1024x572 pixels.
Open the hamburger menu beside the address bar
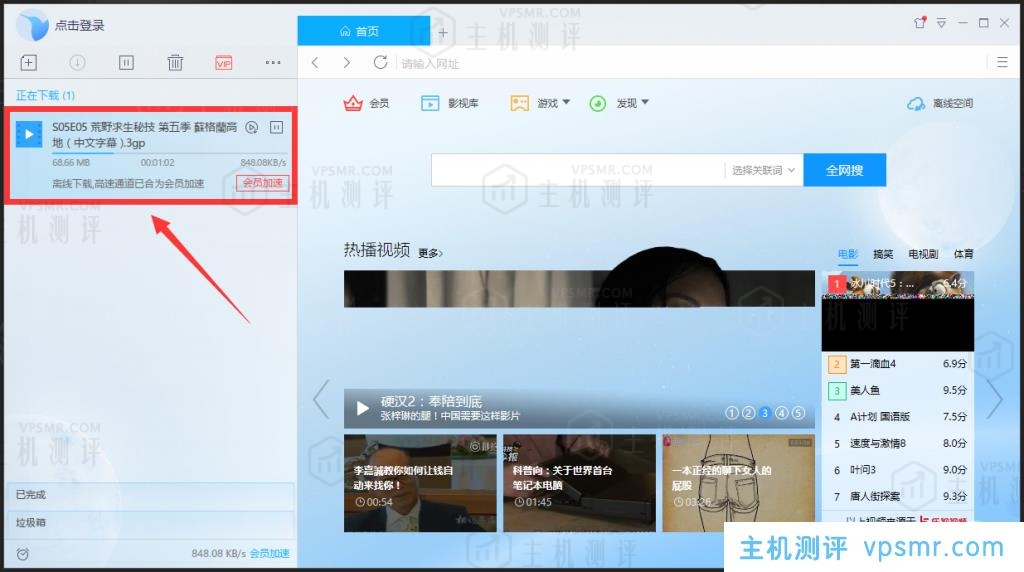tap(1002, 63)
